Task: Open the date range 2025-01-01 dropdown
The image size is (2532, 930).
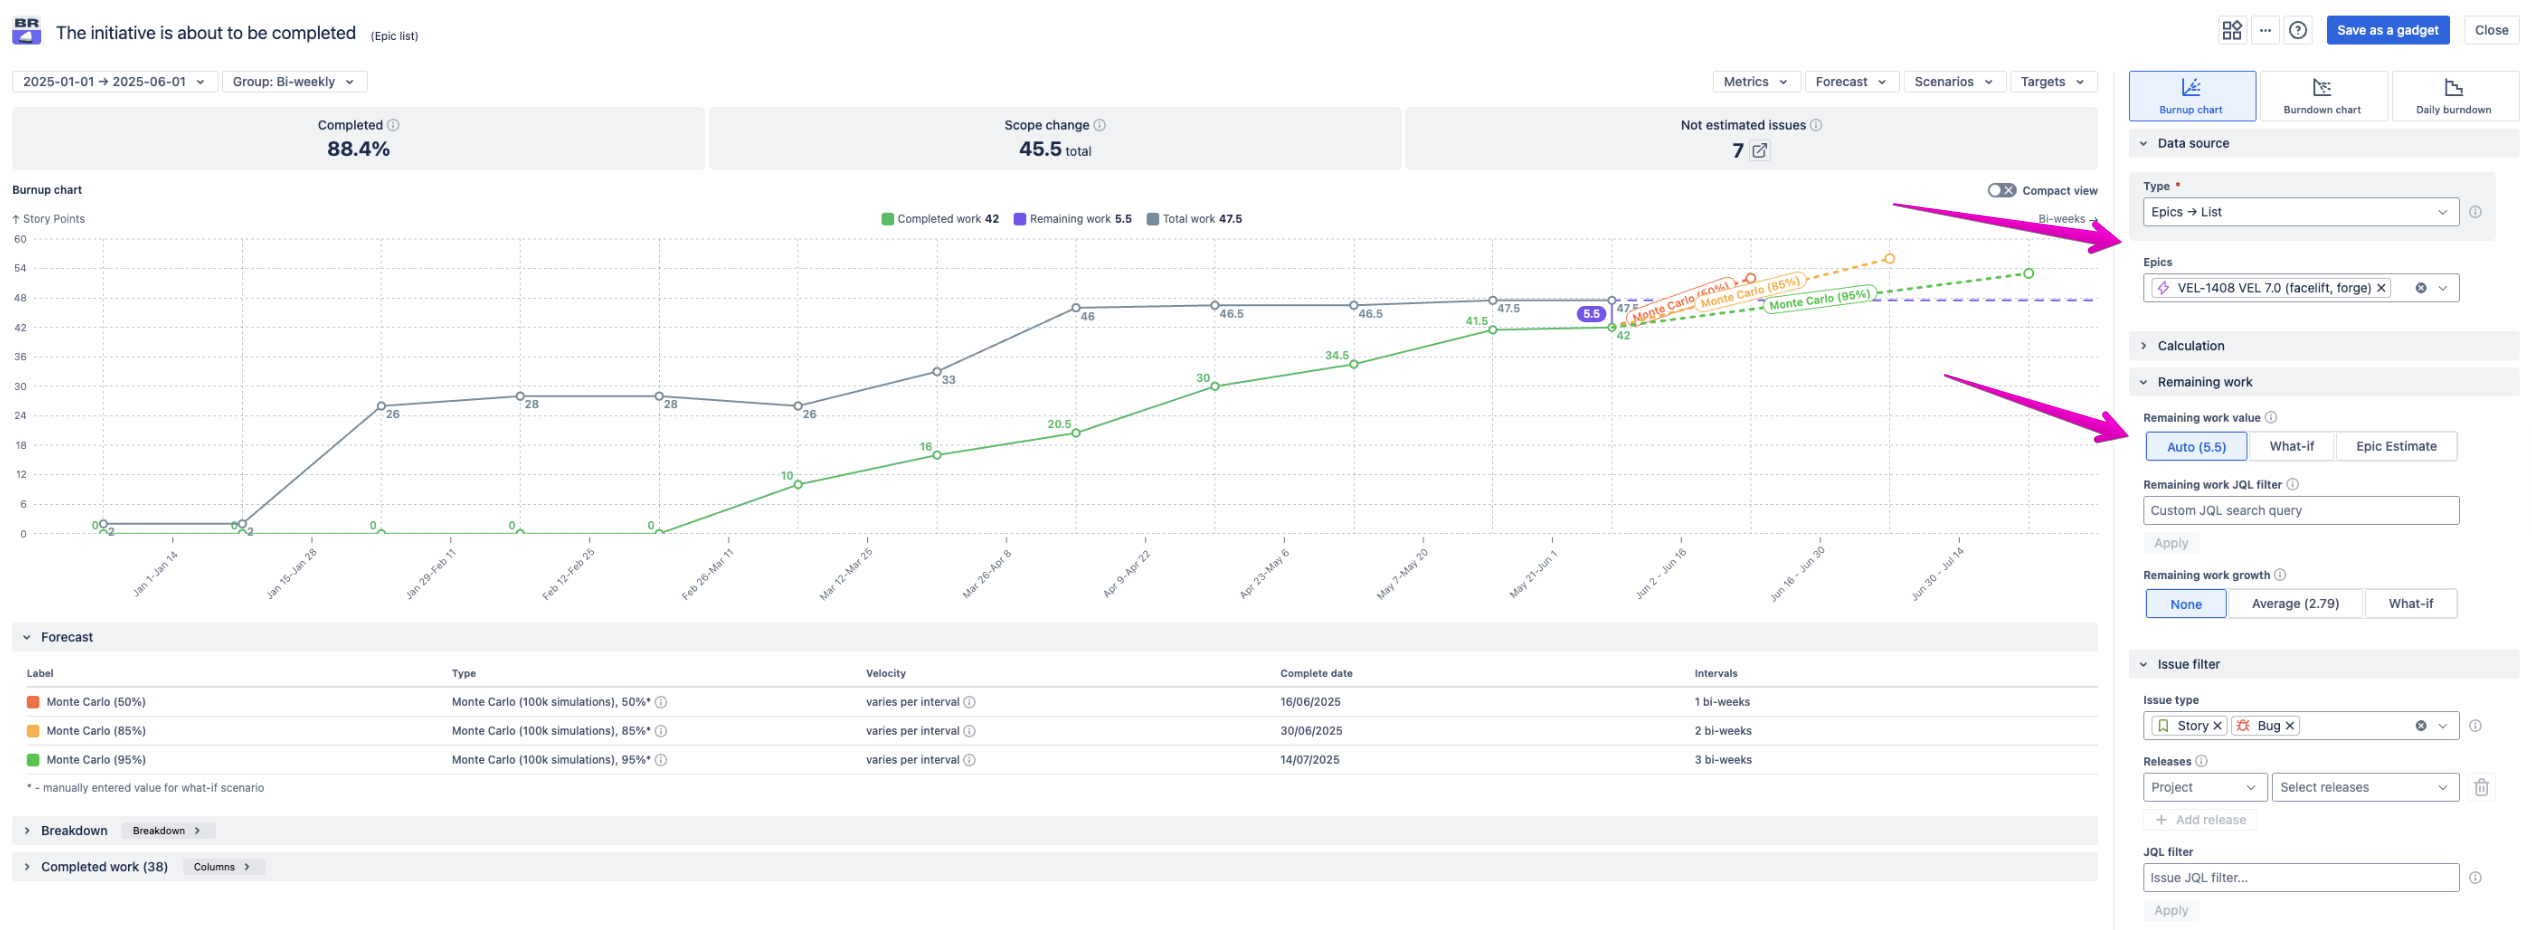Action: (114, 82)
